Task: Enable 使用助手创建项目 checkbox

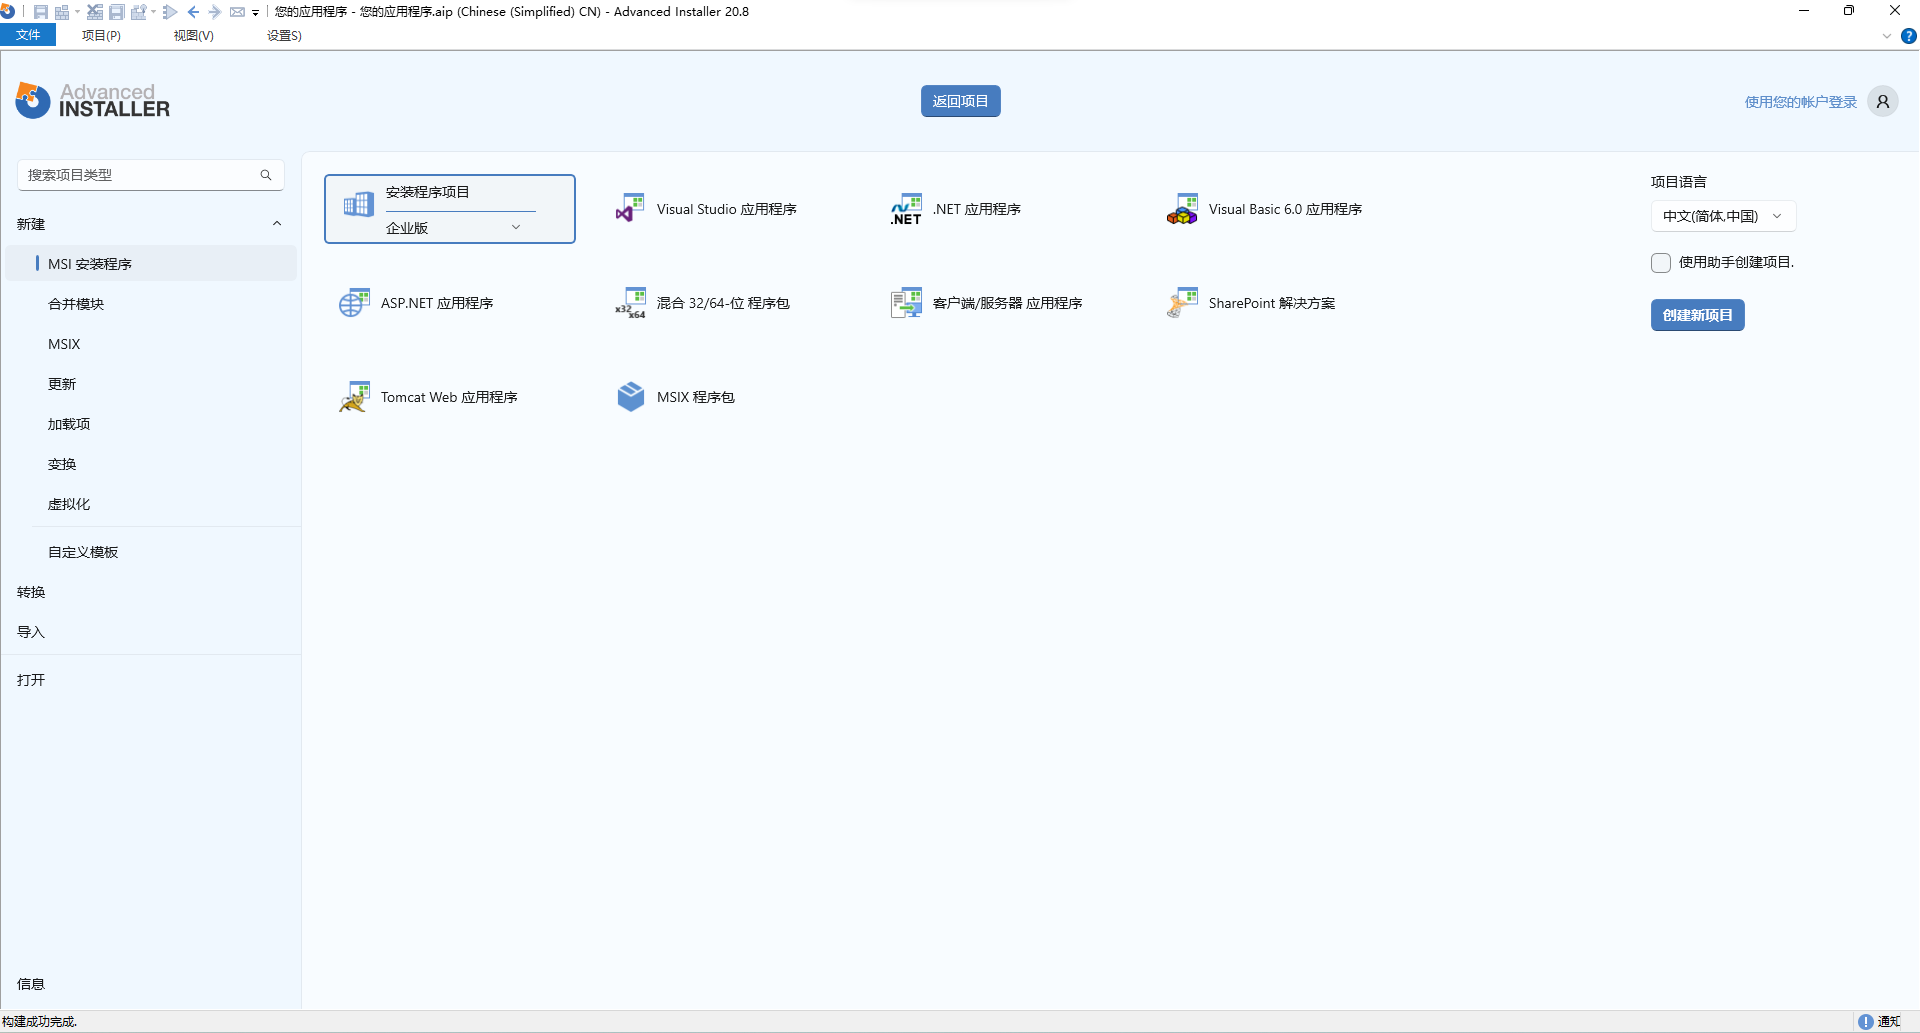Action: [x=1661, y=263]
